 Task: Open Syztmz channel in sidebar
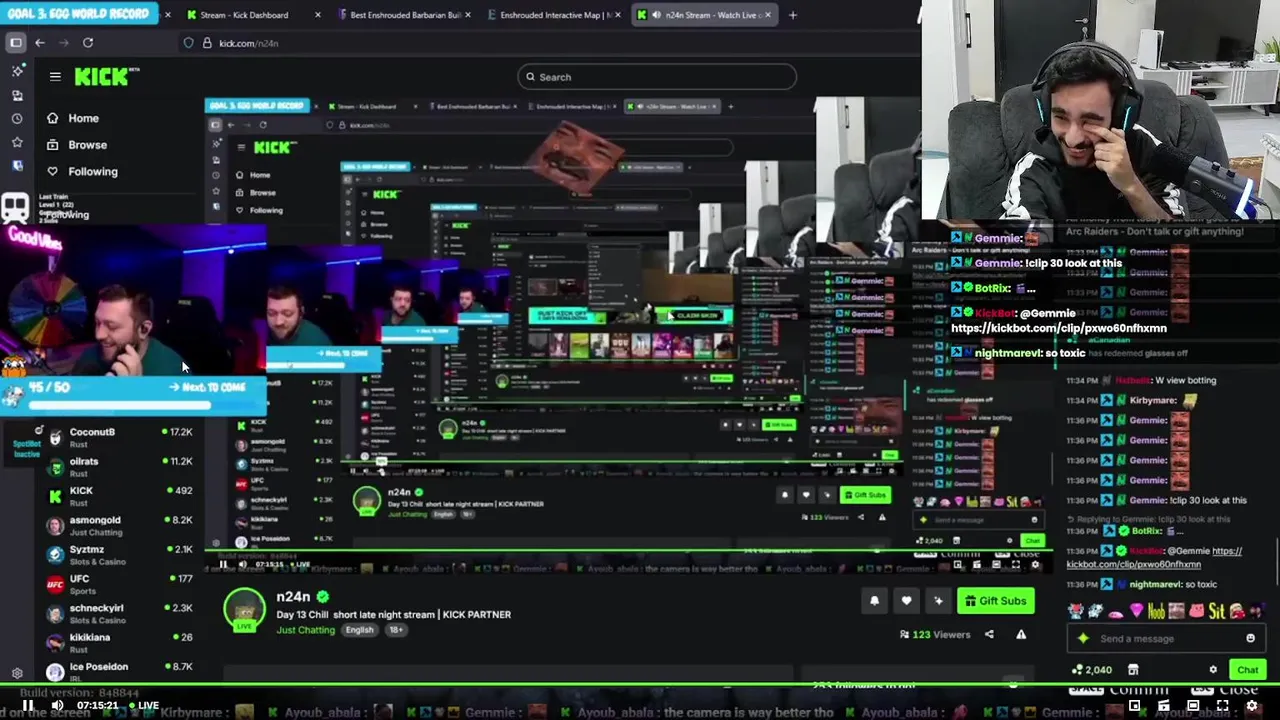point(118,554)
